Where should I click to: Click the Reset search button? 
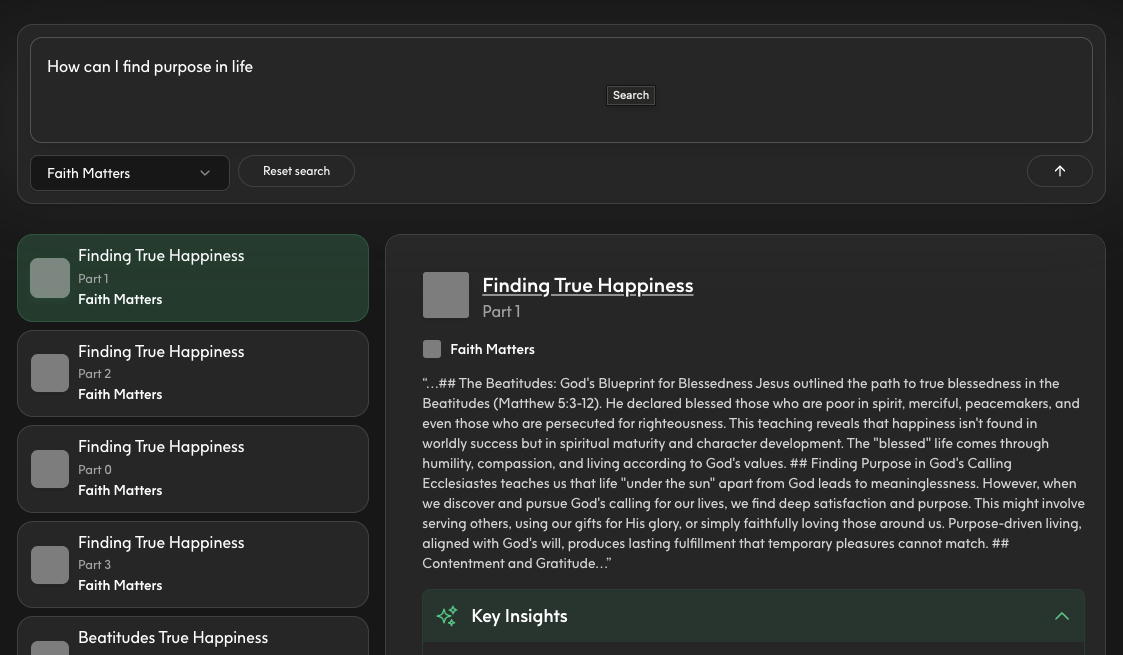pyautogui.click(x=296, y=171)
